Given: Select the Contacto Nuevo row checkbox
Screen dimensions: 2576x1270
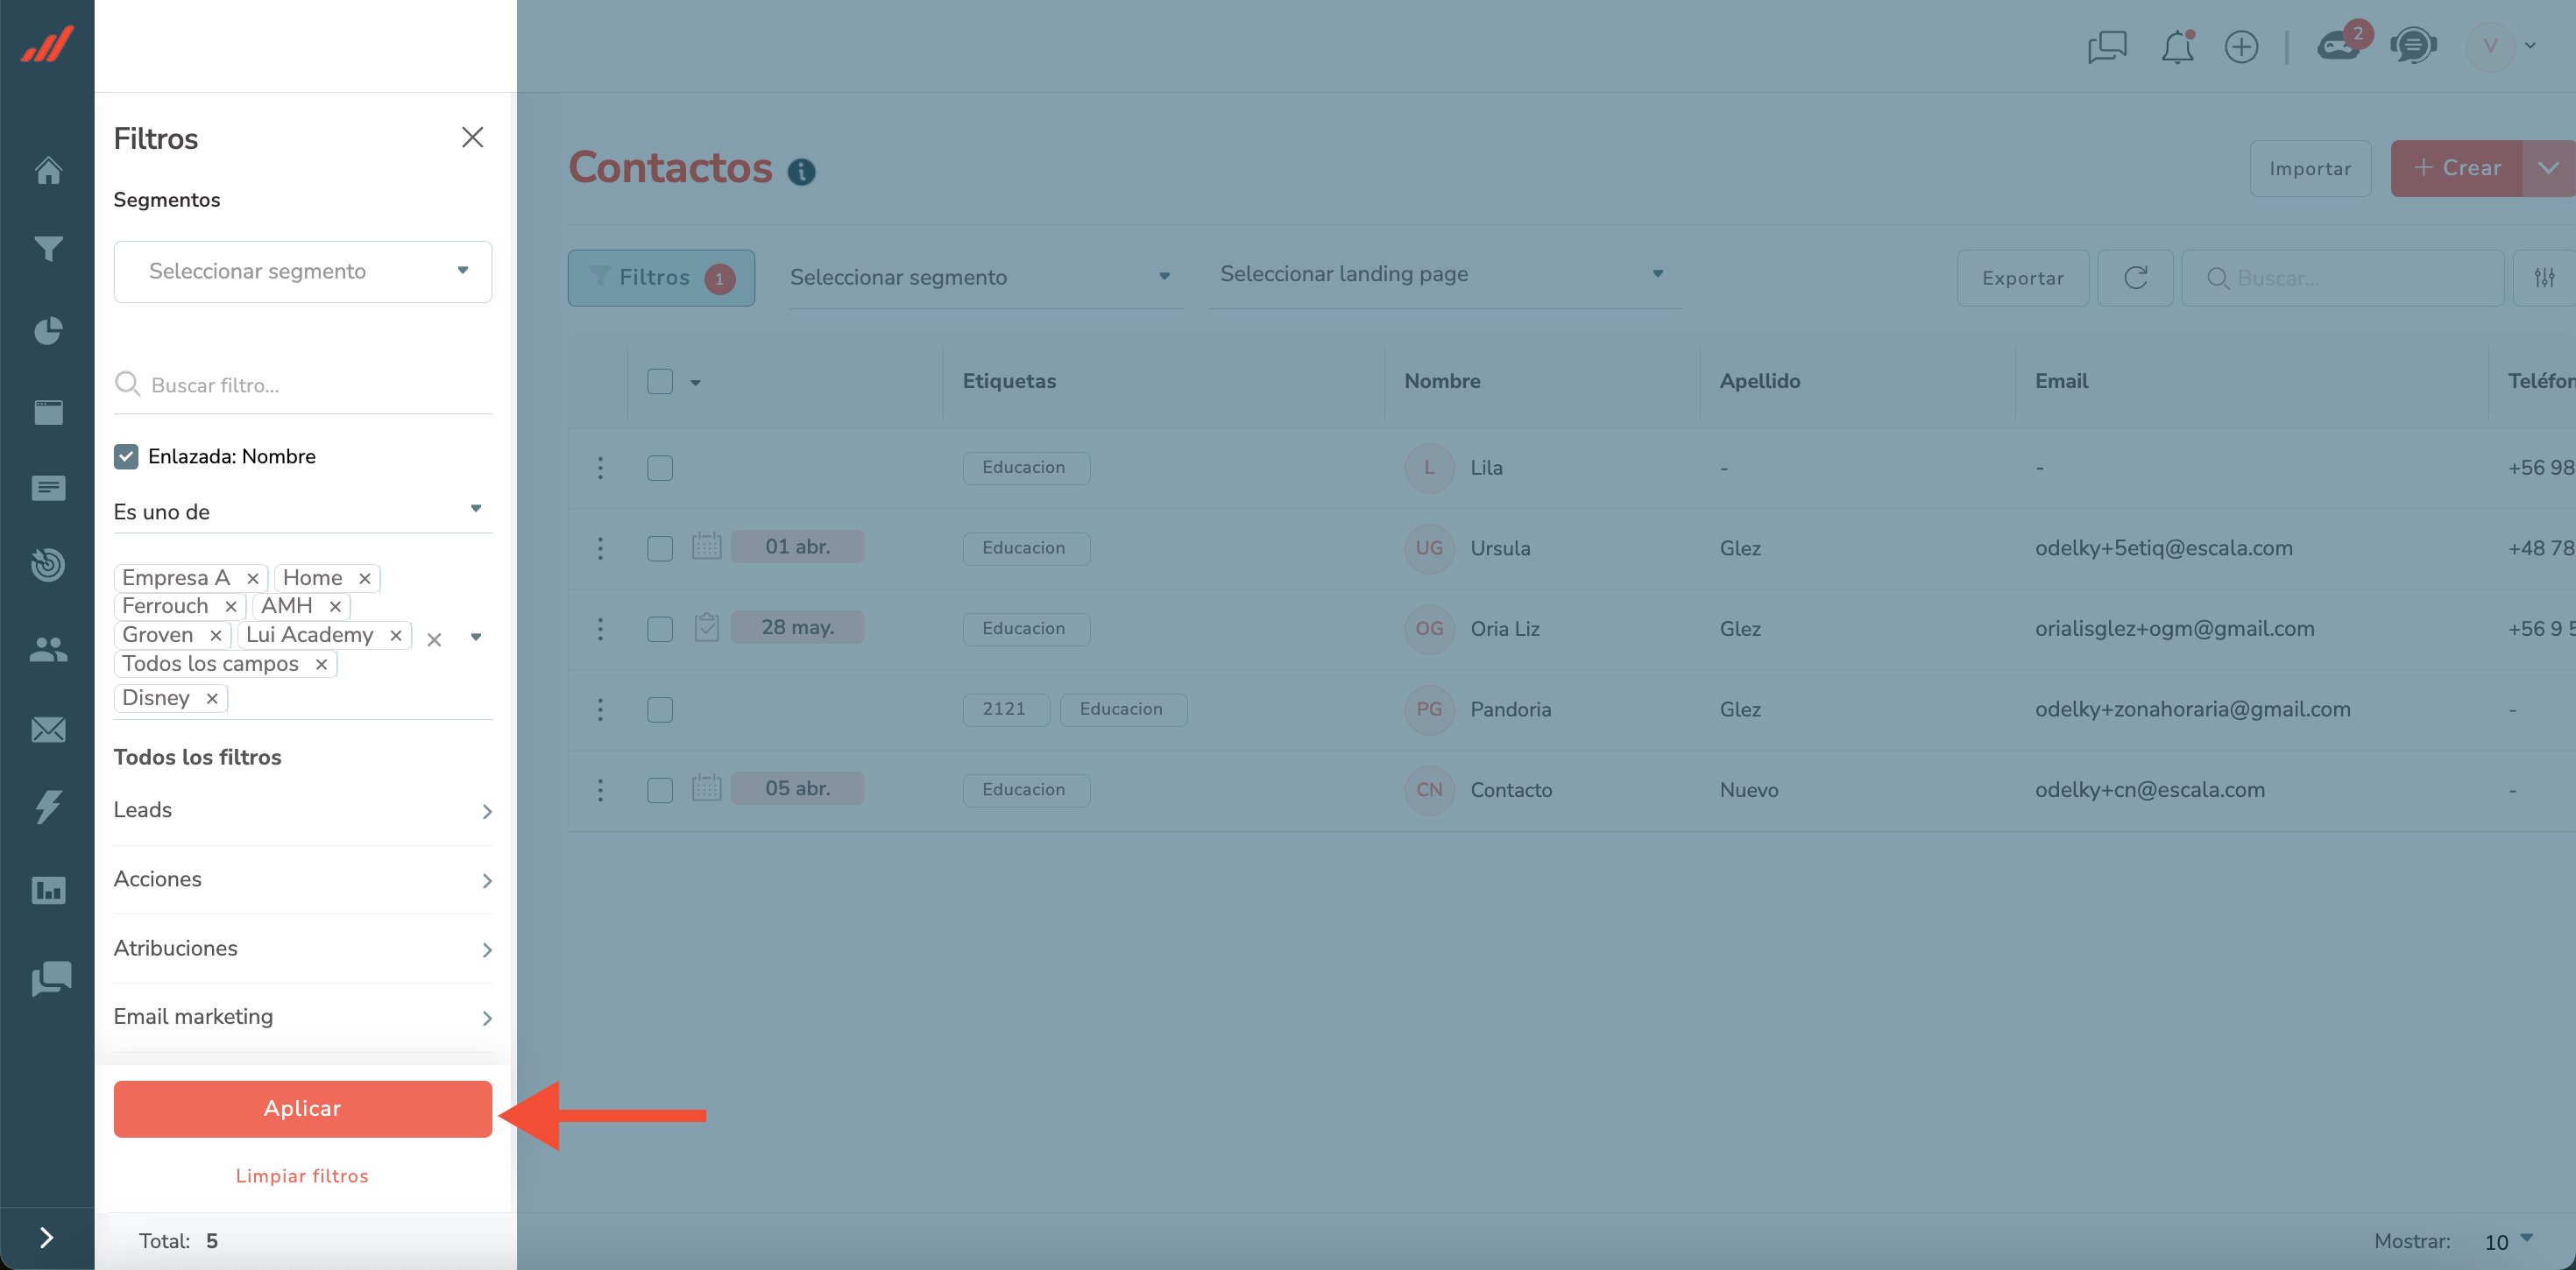Looking at the screenshot, I should click(660, 790).
